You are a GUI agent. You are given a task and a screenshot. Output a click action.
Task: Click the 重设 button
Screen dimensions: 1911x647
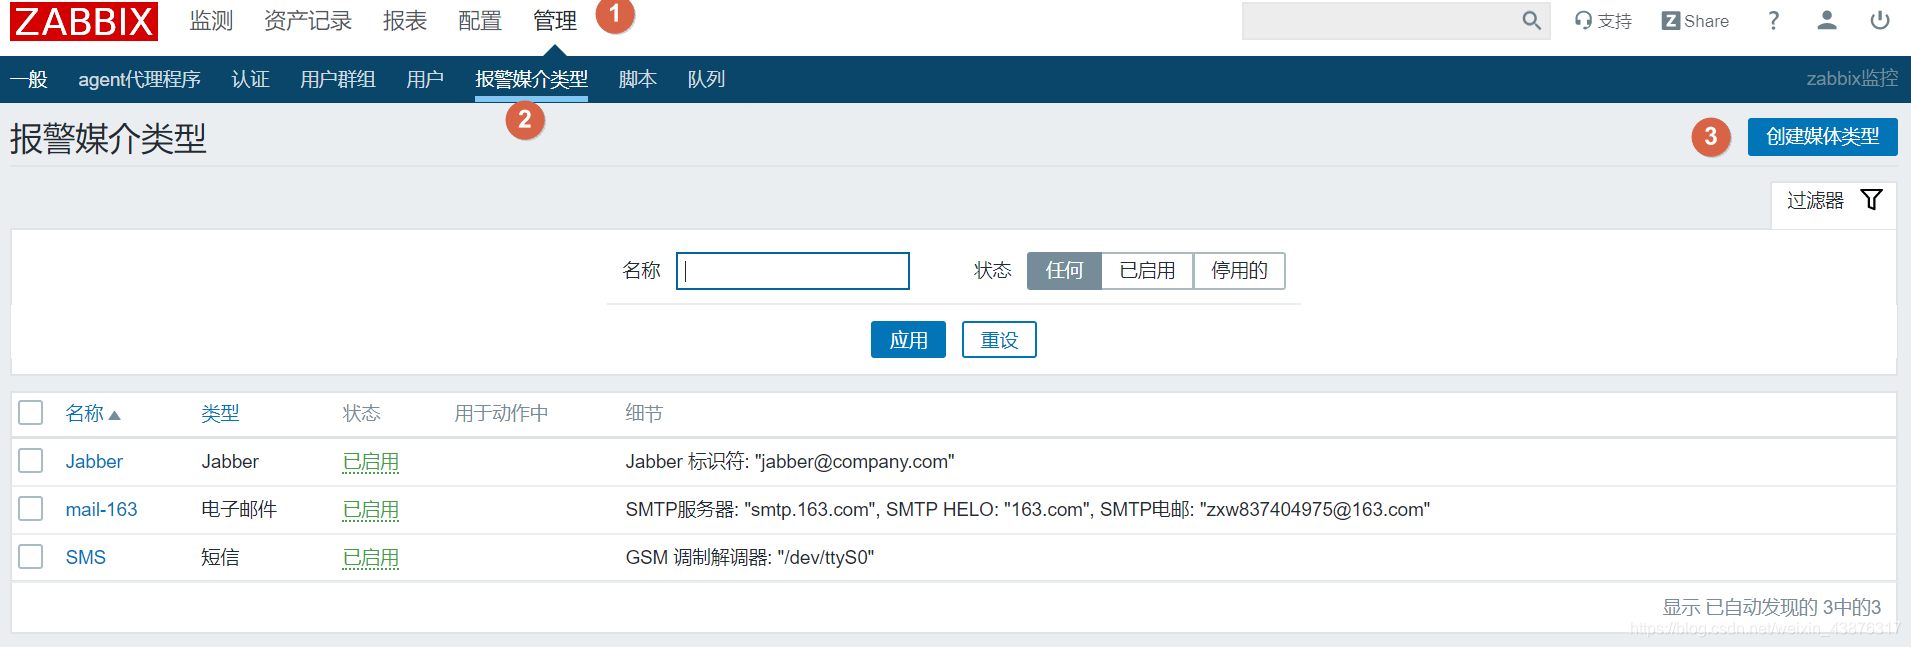pyautogui.click(x=999, y=340)
